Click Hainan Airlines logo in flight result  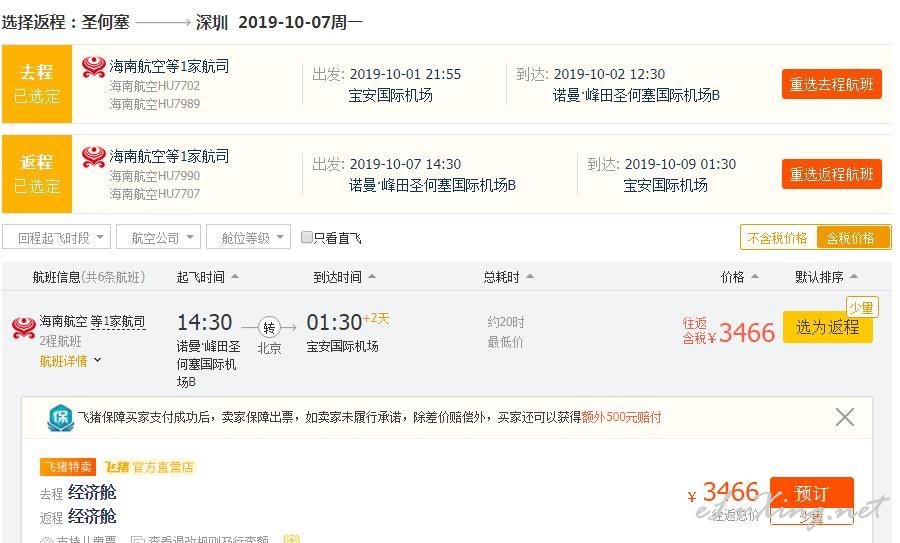24,328
